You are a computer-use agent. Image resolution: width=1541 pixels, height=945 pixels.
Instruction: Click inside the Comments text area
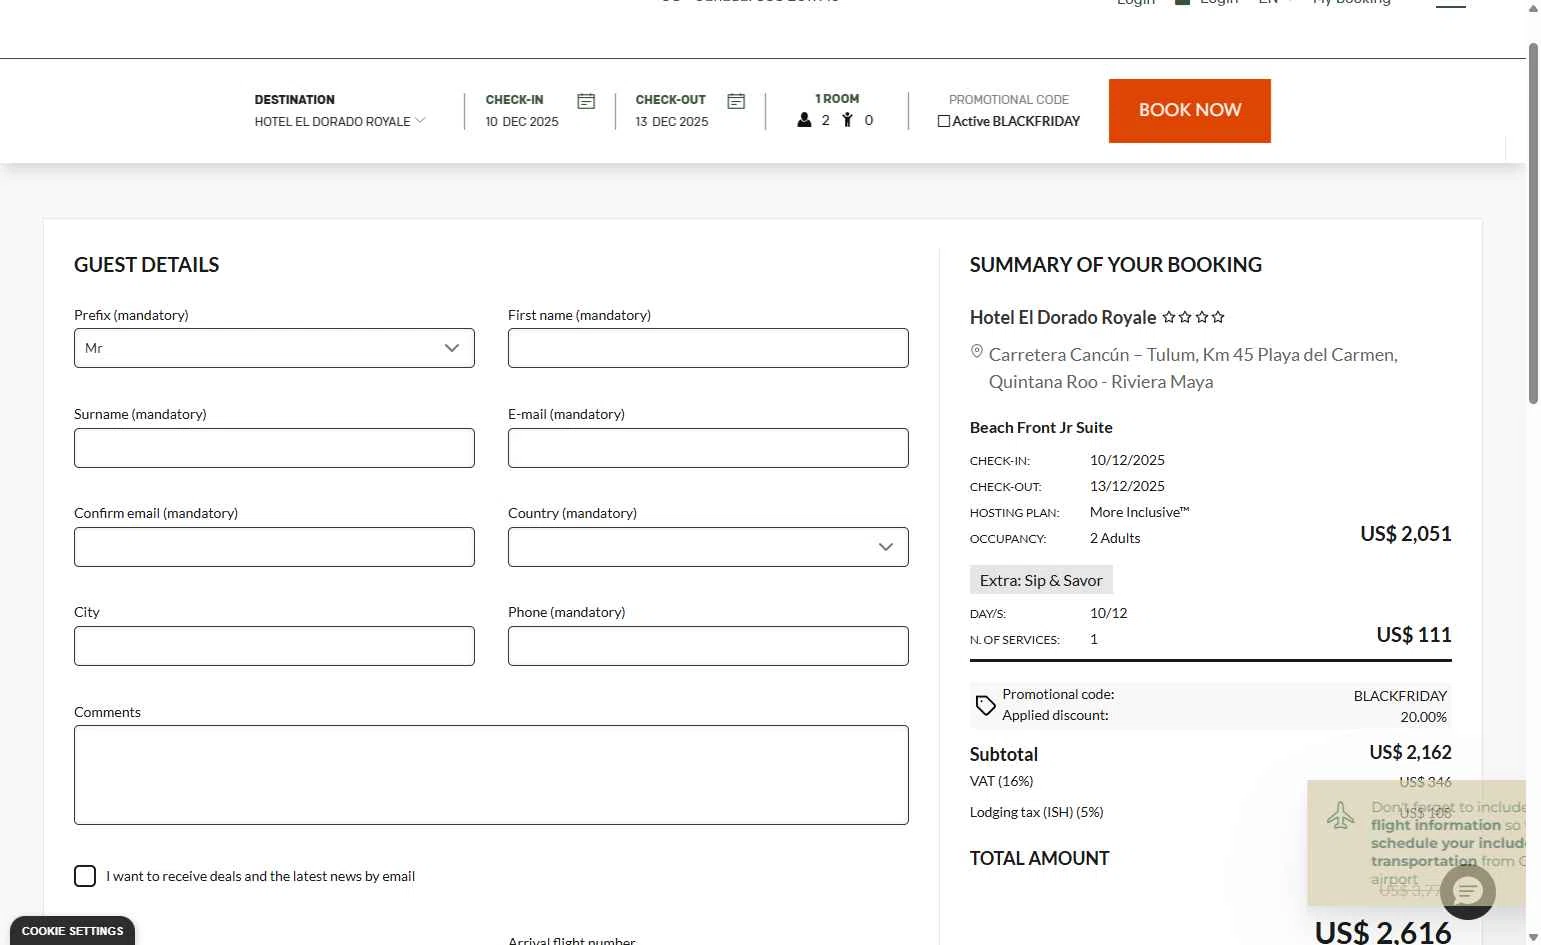pos(491,775)
